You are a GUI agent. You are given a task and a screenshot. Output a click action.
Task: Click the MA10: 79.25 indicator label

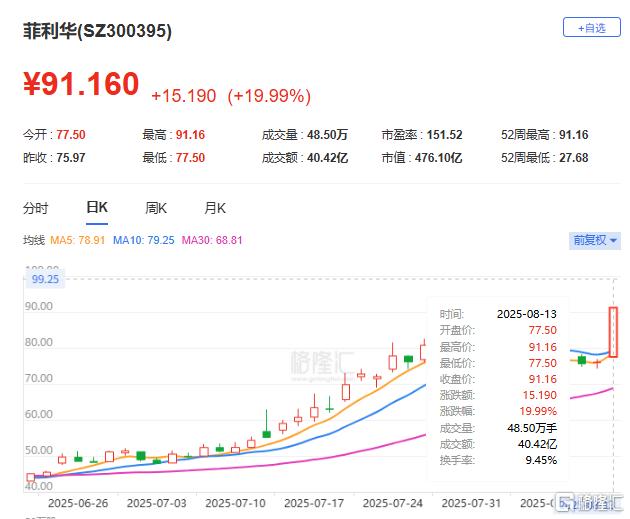pyautogui.click(x=143, y=240)
